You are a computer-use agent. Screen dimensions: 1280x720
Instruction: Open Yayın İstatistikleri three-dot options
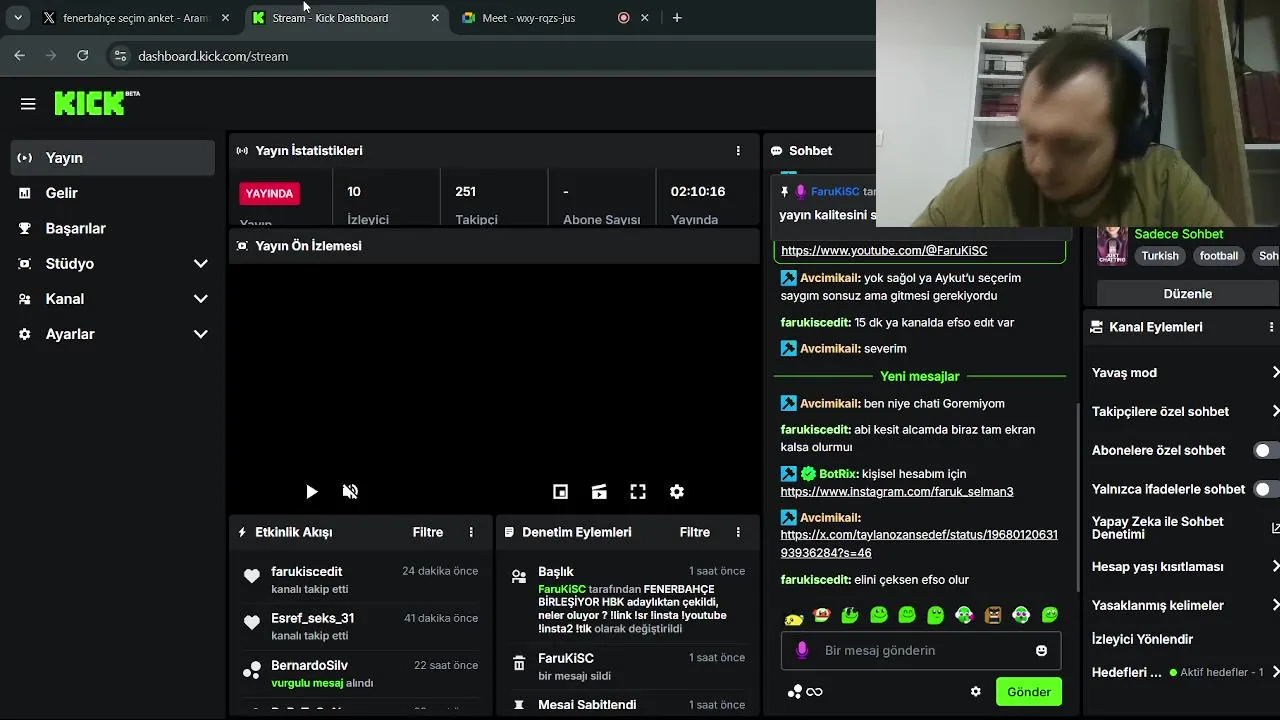click(x=738, y=151)
